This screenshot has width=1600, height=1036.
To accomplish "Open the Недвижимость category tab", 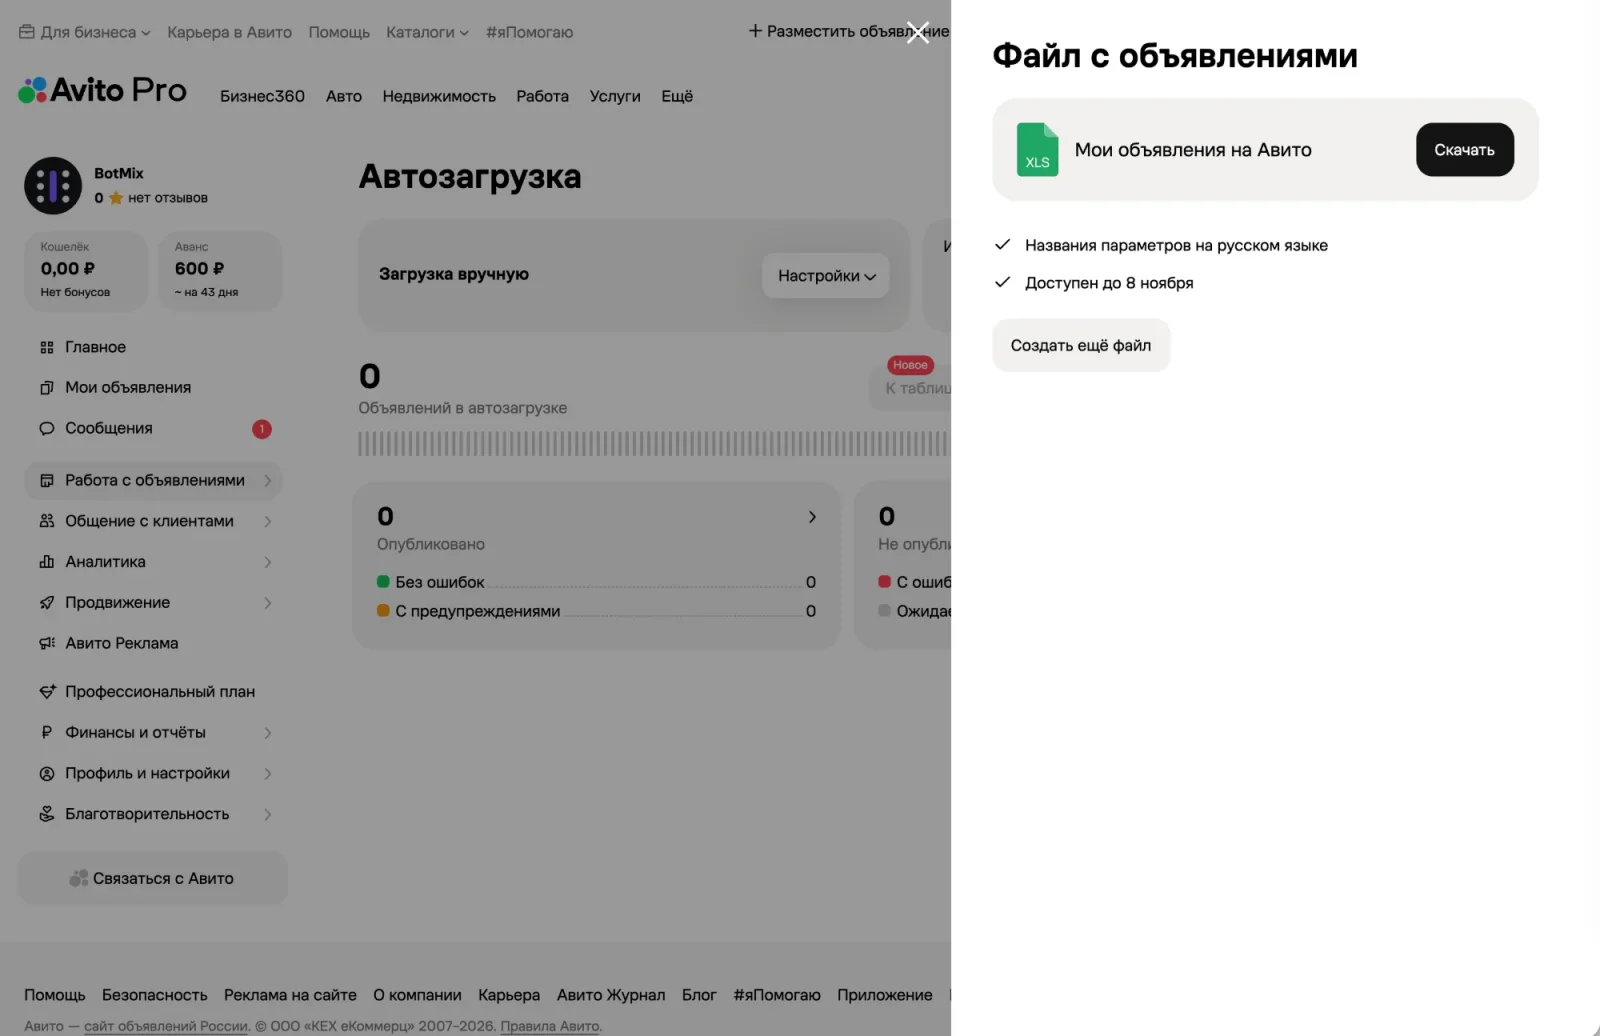I will point(439,96).
